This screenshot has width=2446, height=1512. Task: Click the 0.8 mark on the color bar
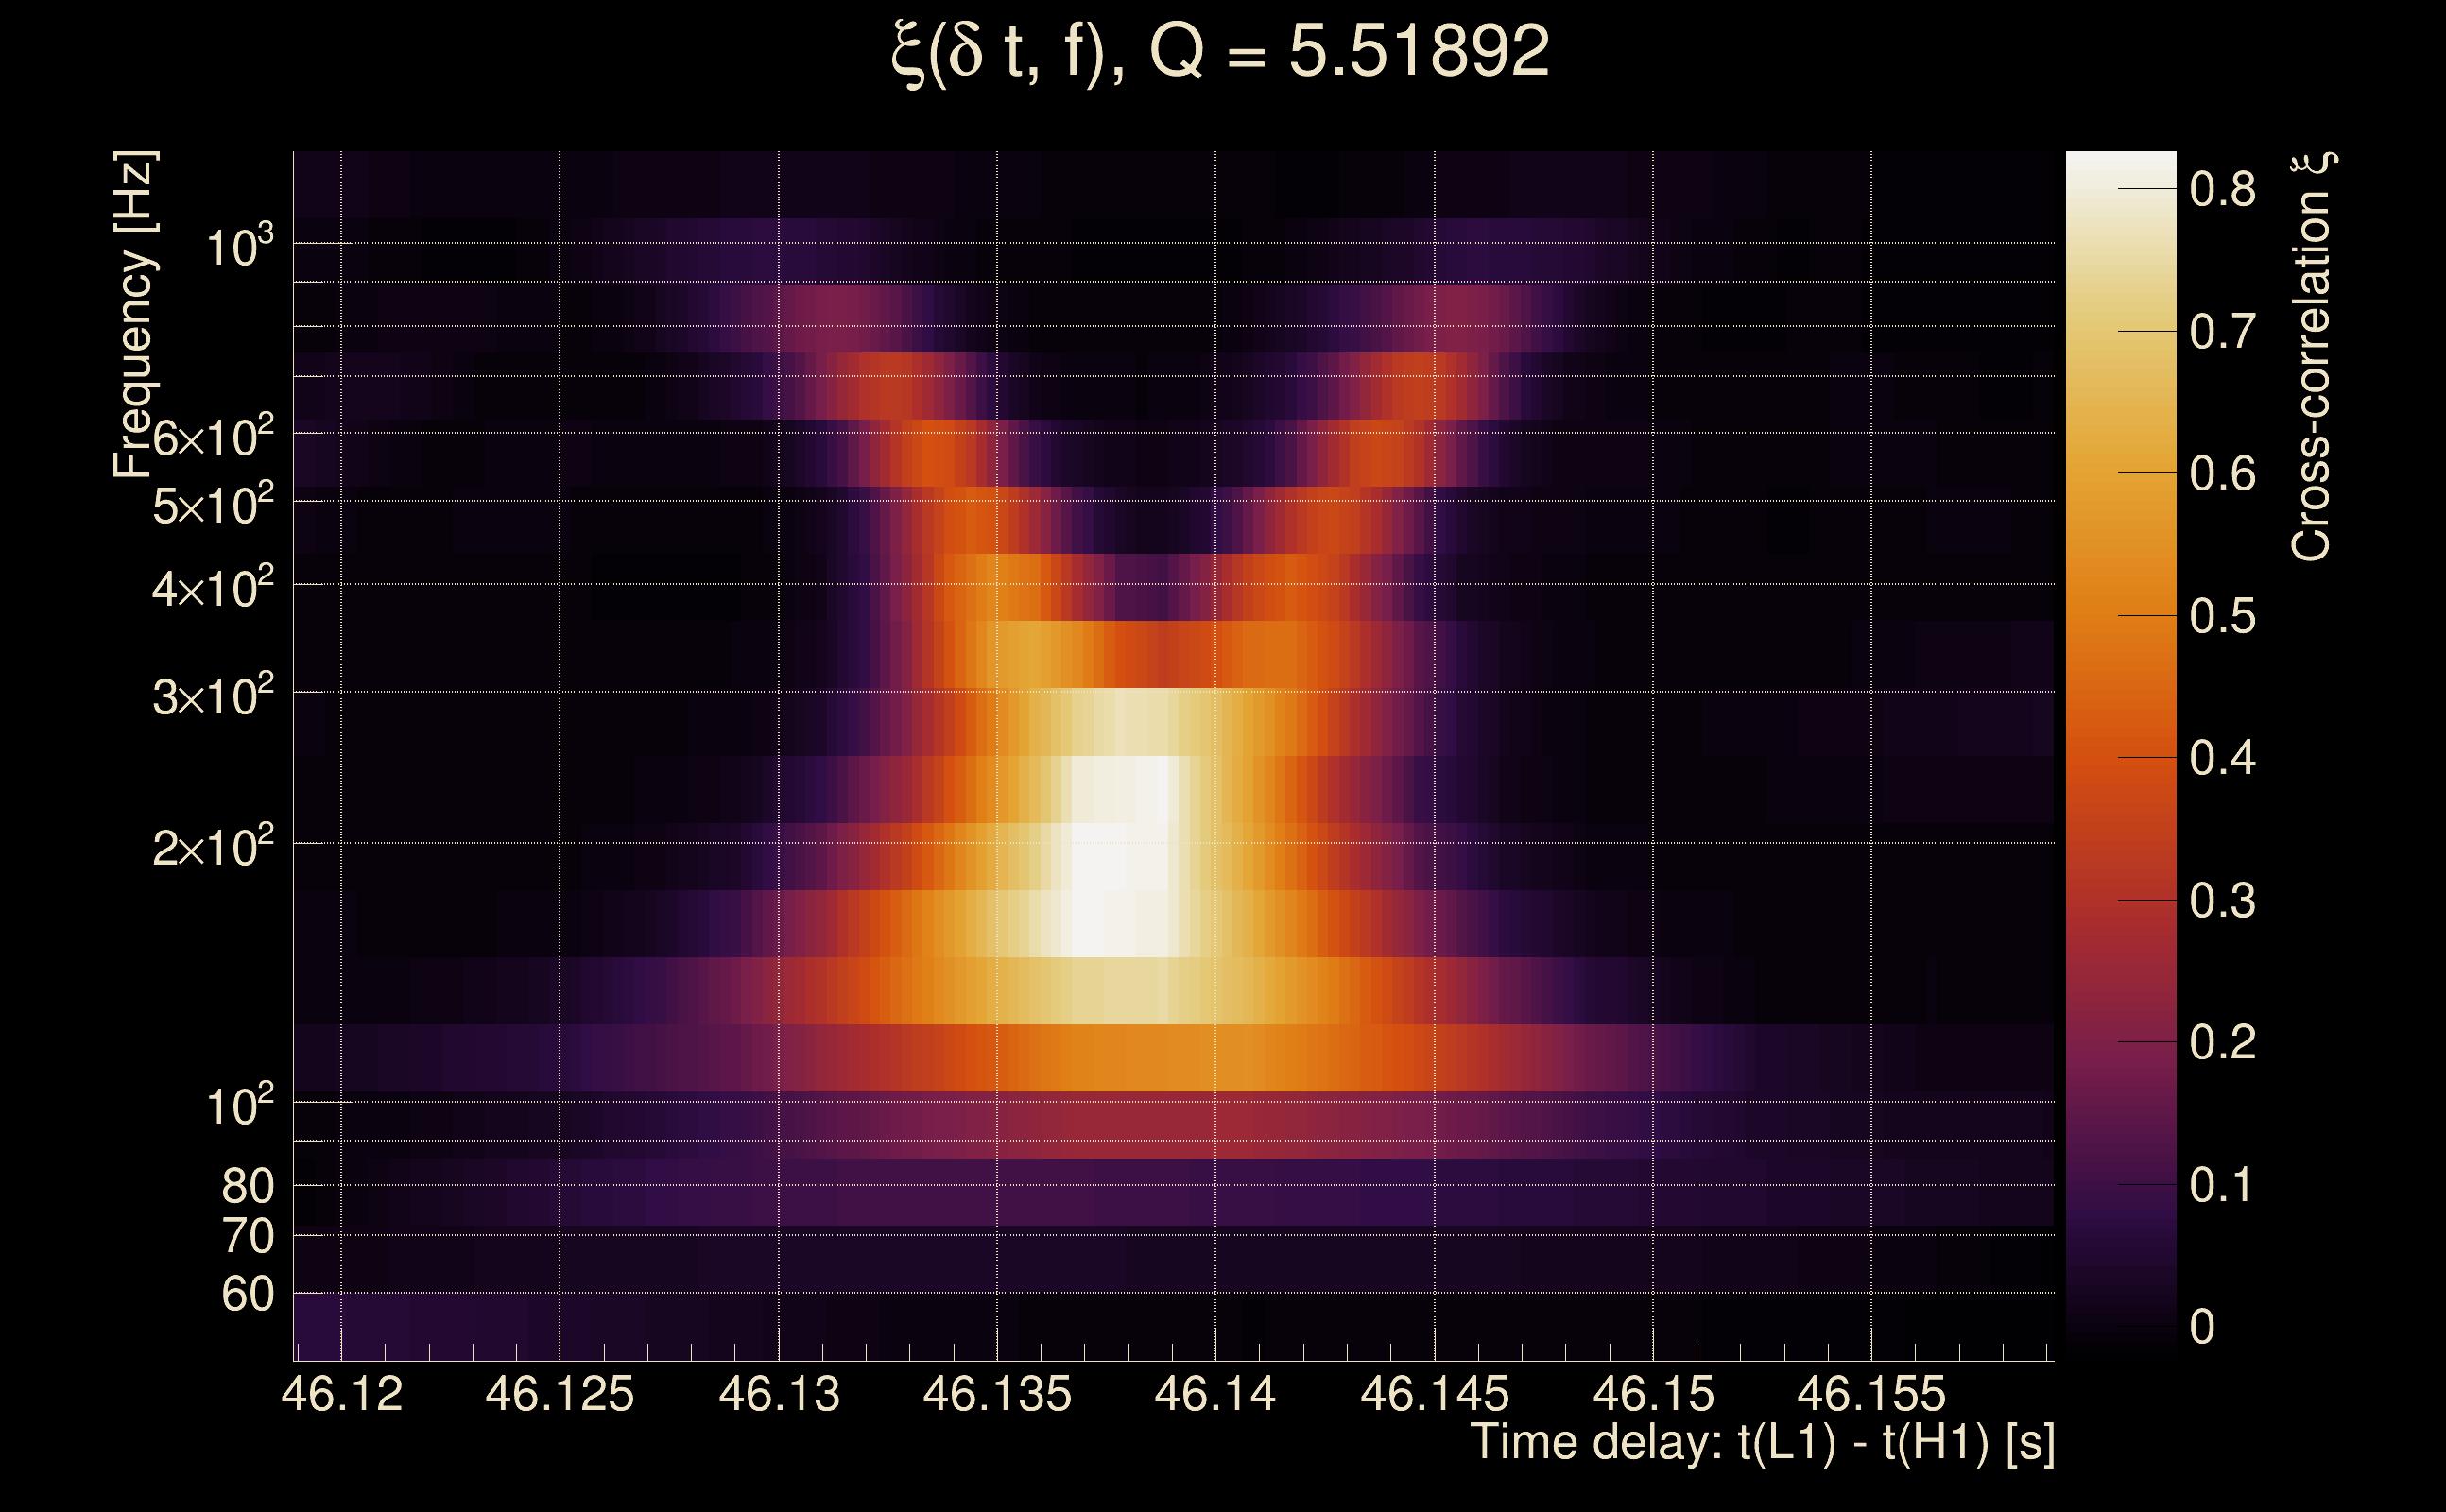coord(2146,189)
